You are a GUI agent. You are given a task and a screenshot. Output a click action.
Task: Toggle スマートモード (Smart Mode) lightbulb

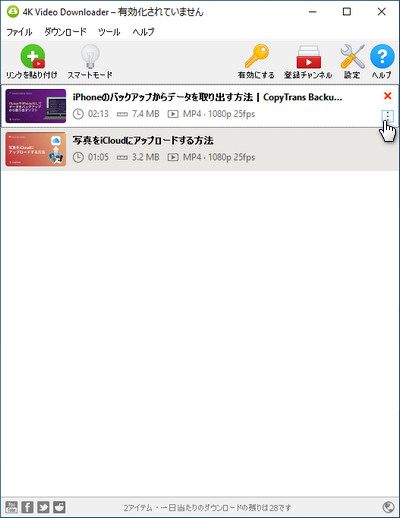tap(90, 57)
